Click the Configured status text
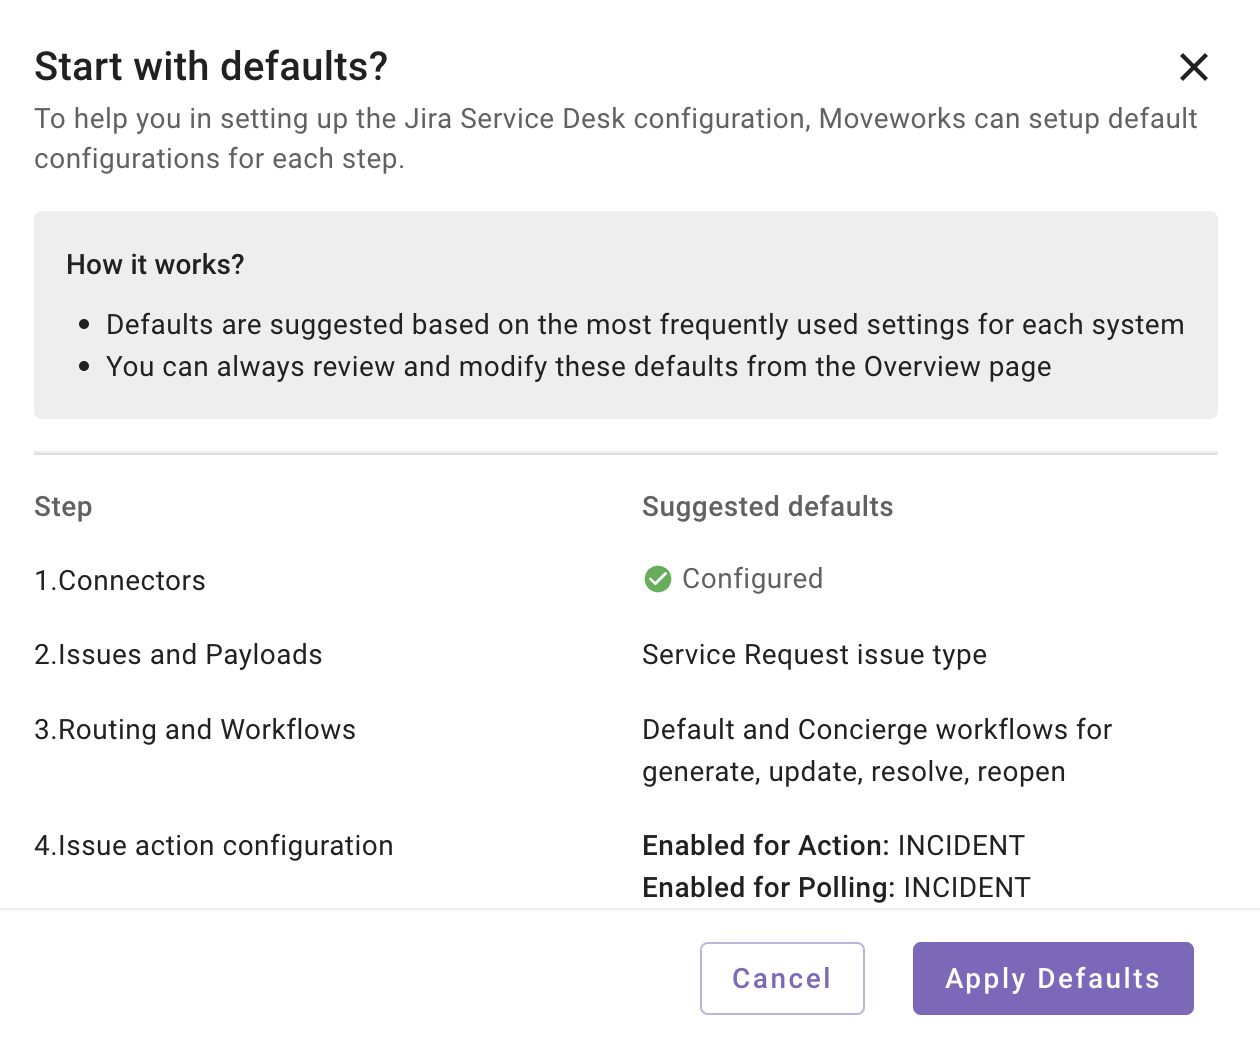This screenshot has height=1042, width=1260. [x=752, y=579]
